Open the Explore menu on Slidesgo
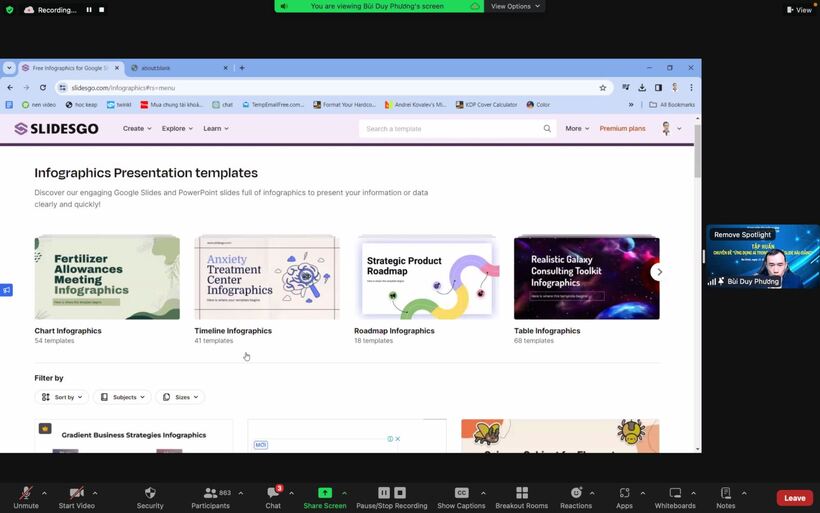Image resolution: width=820 pixels, height=513 pixels. [x=178, y=129]
